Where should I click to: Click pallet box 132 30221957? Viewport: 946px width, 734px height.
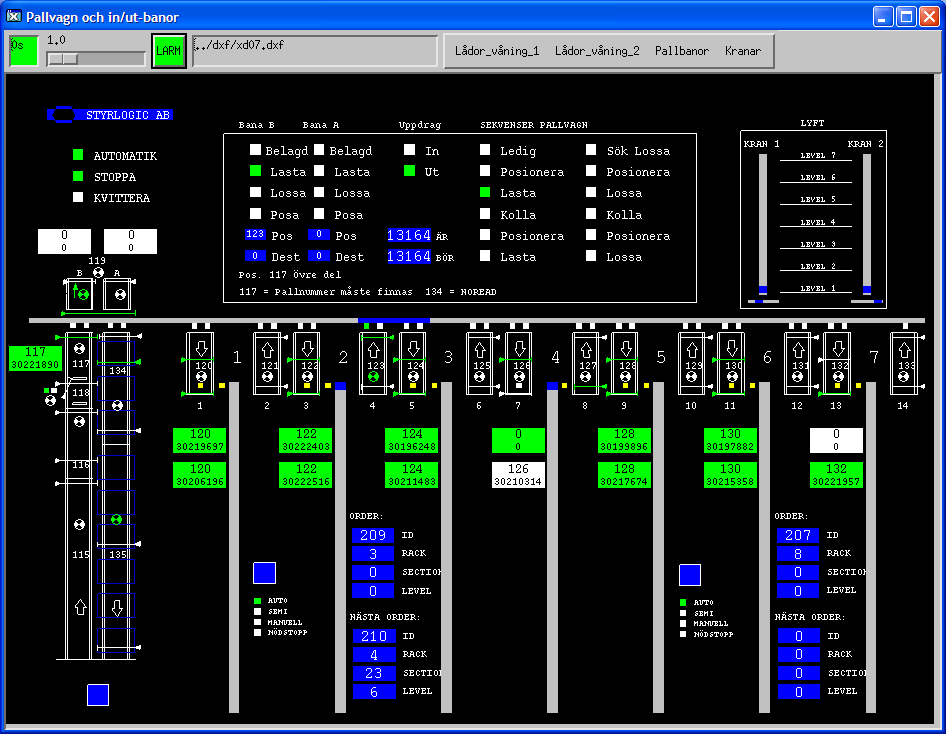tap(836, 475)
